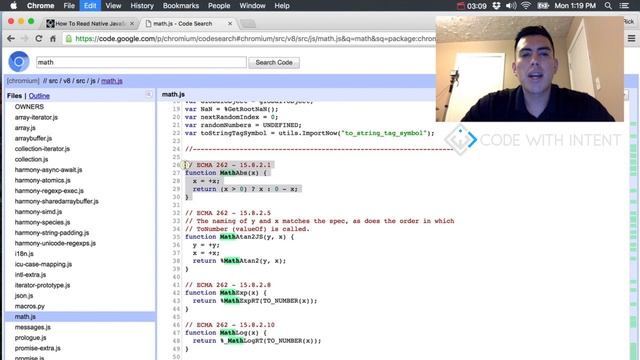Open the File menu
This screenshot has width=640, height=360.
coord(69,6)
